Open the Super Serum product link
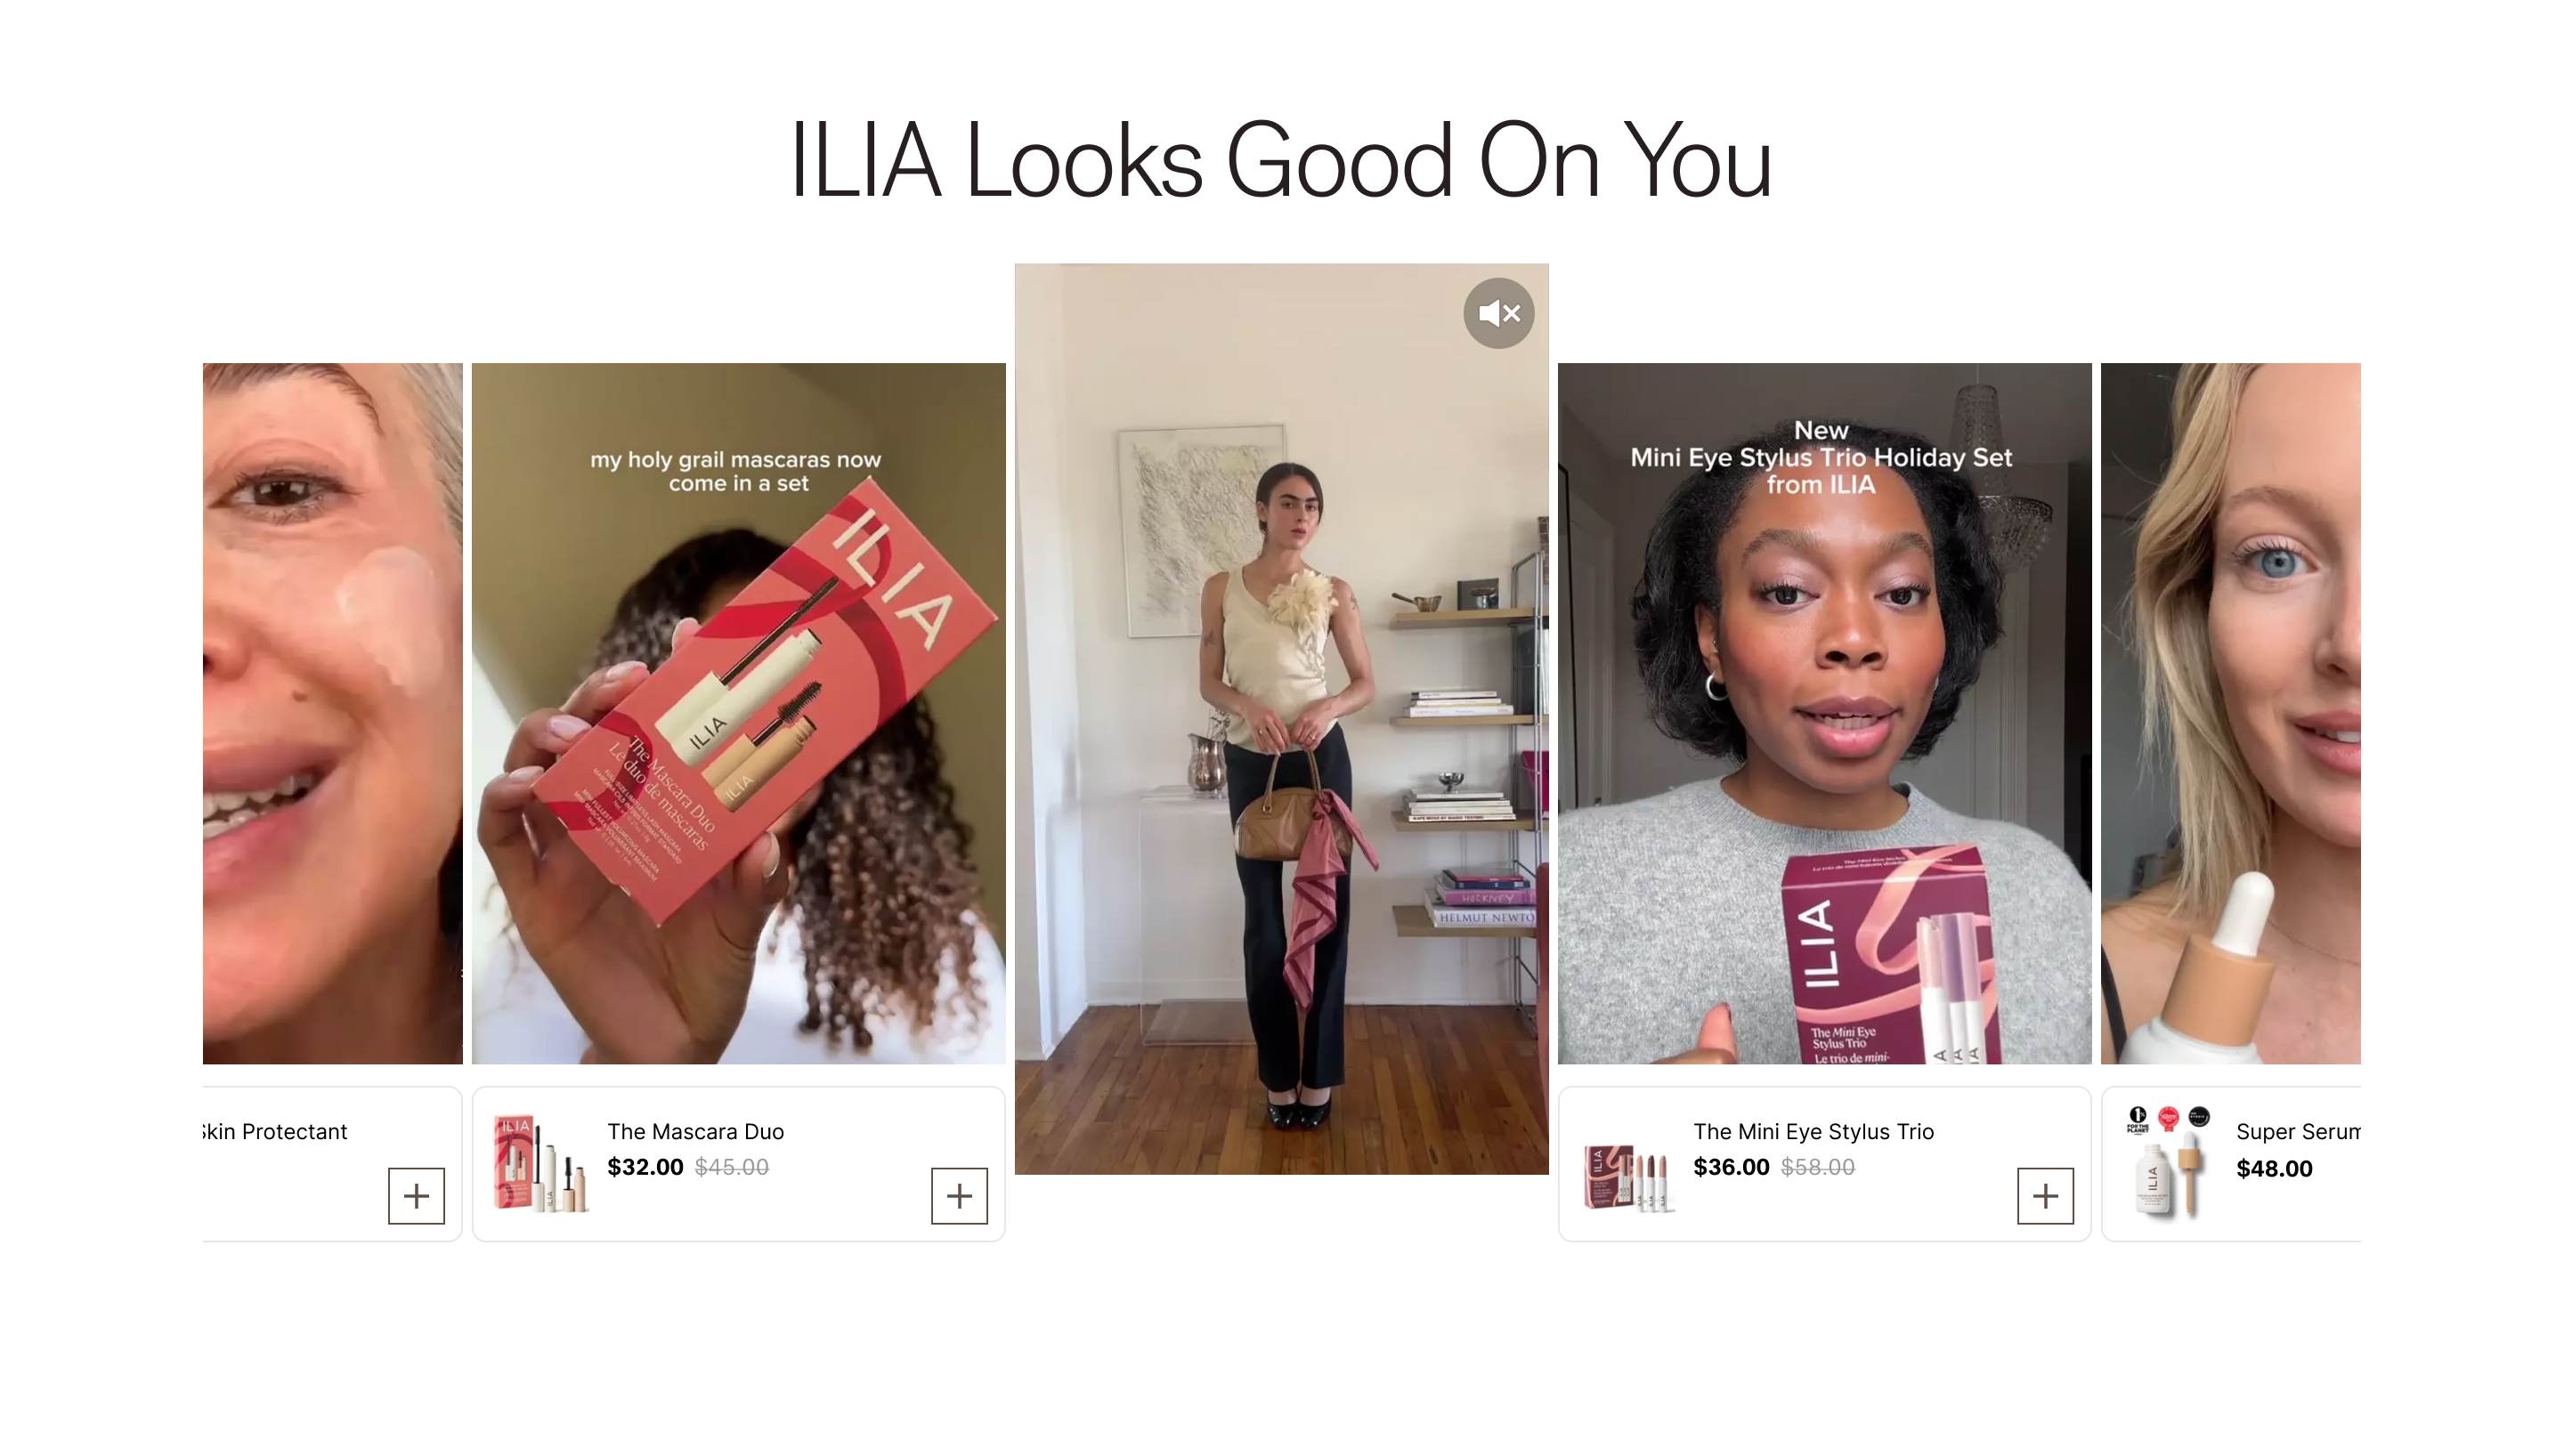This screenshot has height=1456, width=2564. tap(2297, 1131)
